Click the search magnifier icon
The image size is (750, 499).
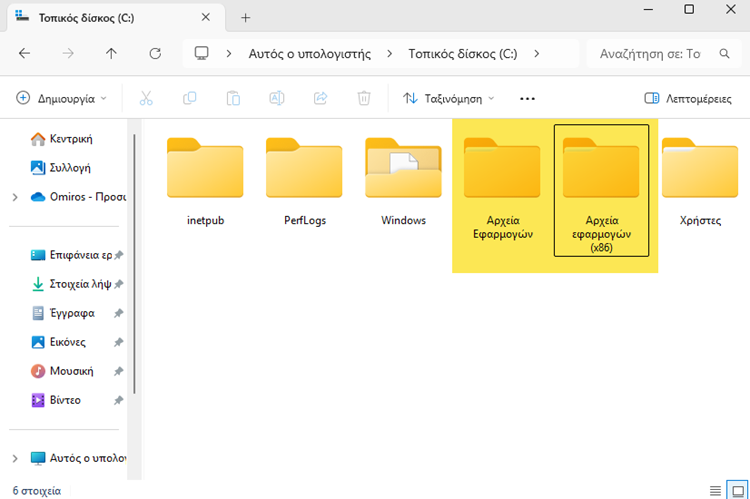pyautogui.click(x=725, y=53)
